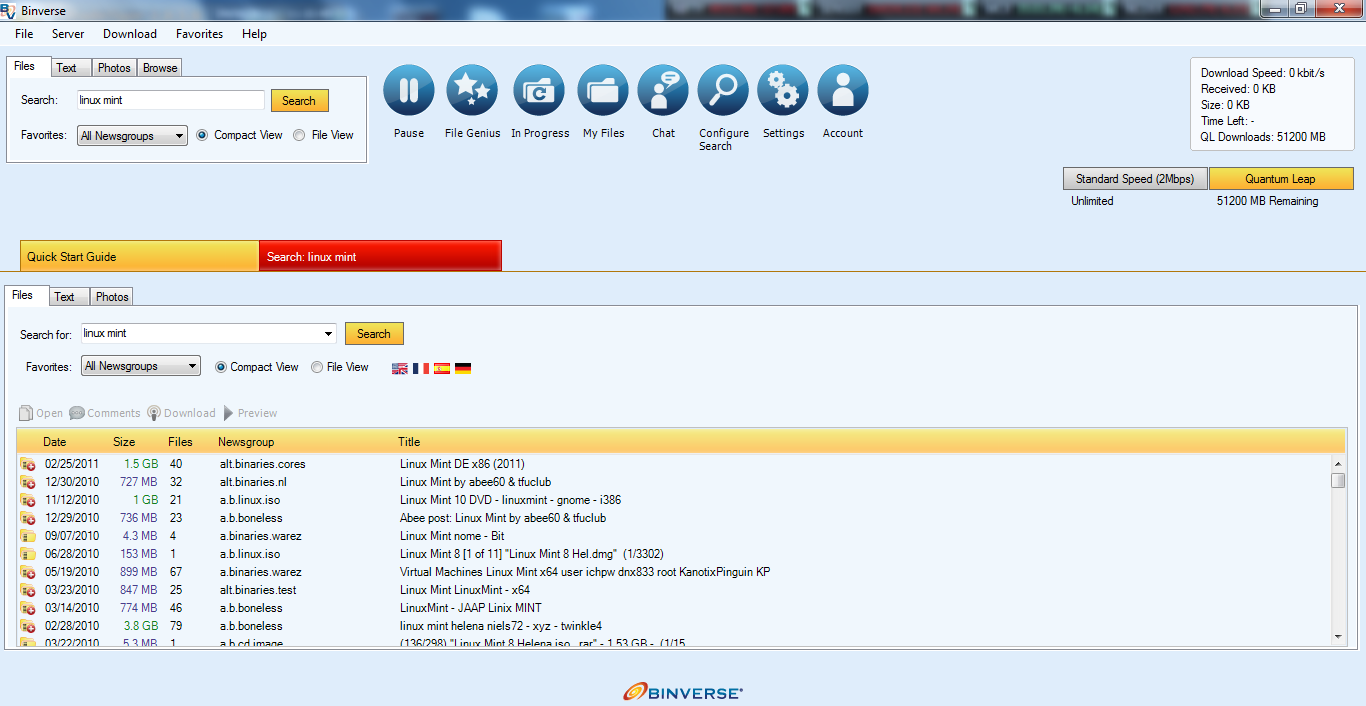Open the Download menu
Screen dimensions: 1366x706
point(130,34)
